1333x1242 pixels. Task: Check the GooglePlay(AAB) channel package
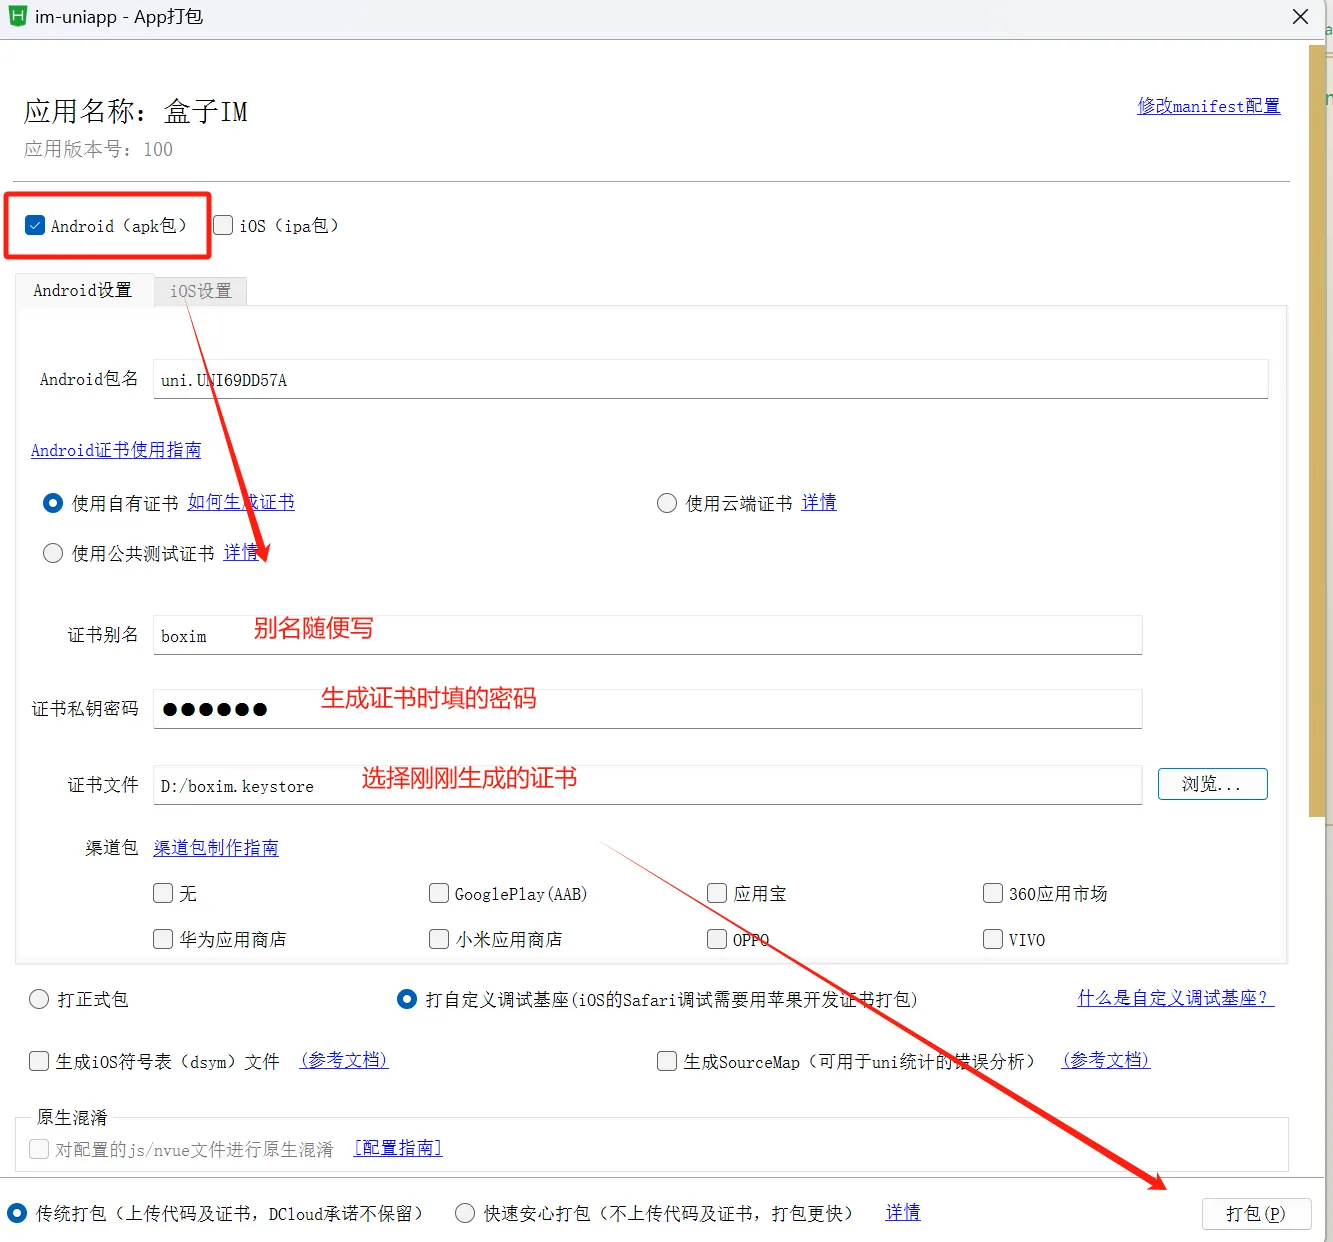pos(439,893)
